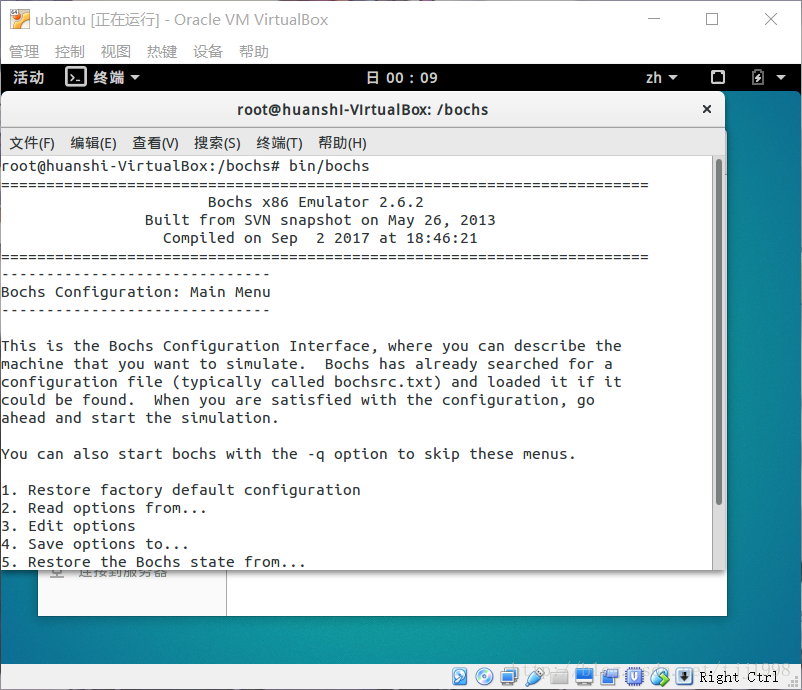Viewport: 802px width, 690px height.
Task: Open the 设备 VirtualBox menu
Action: coord(208,51)
